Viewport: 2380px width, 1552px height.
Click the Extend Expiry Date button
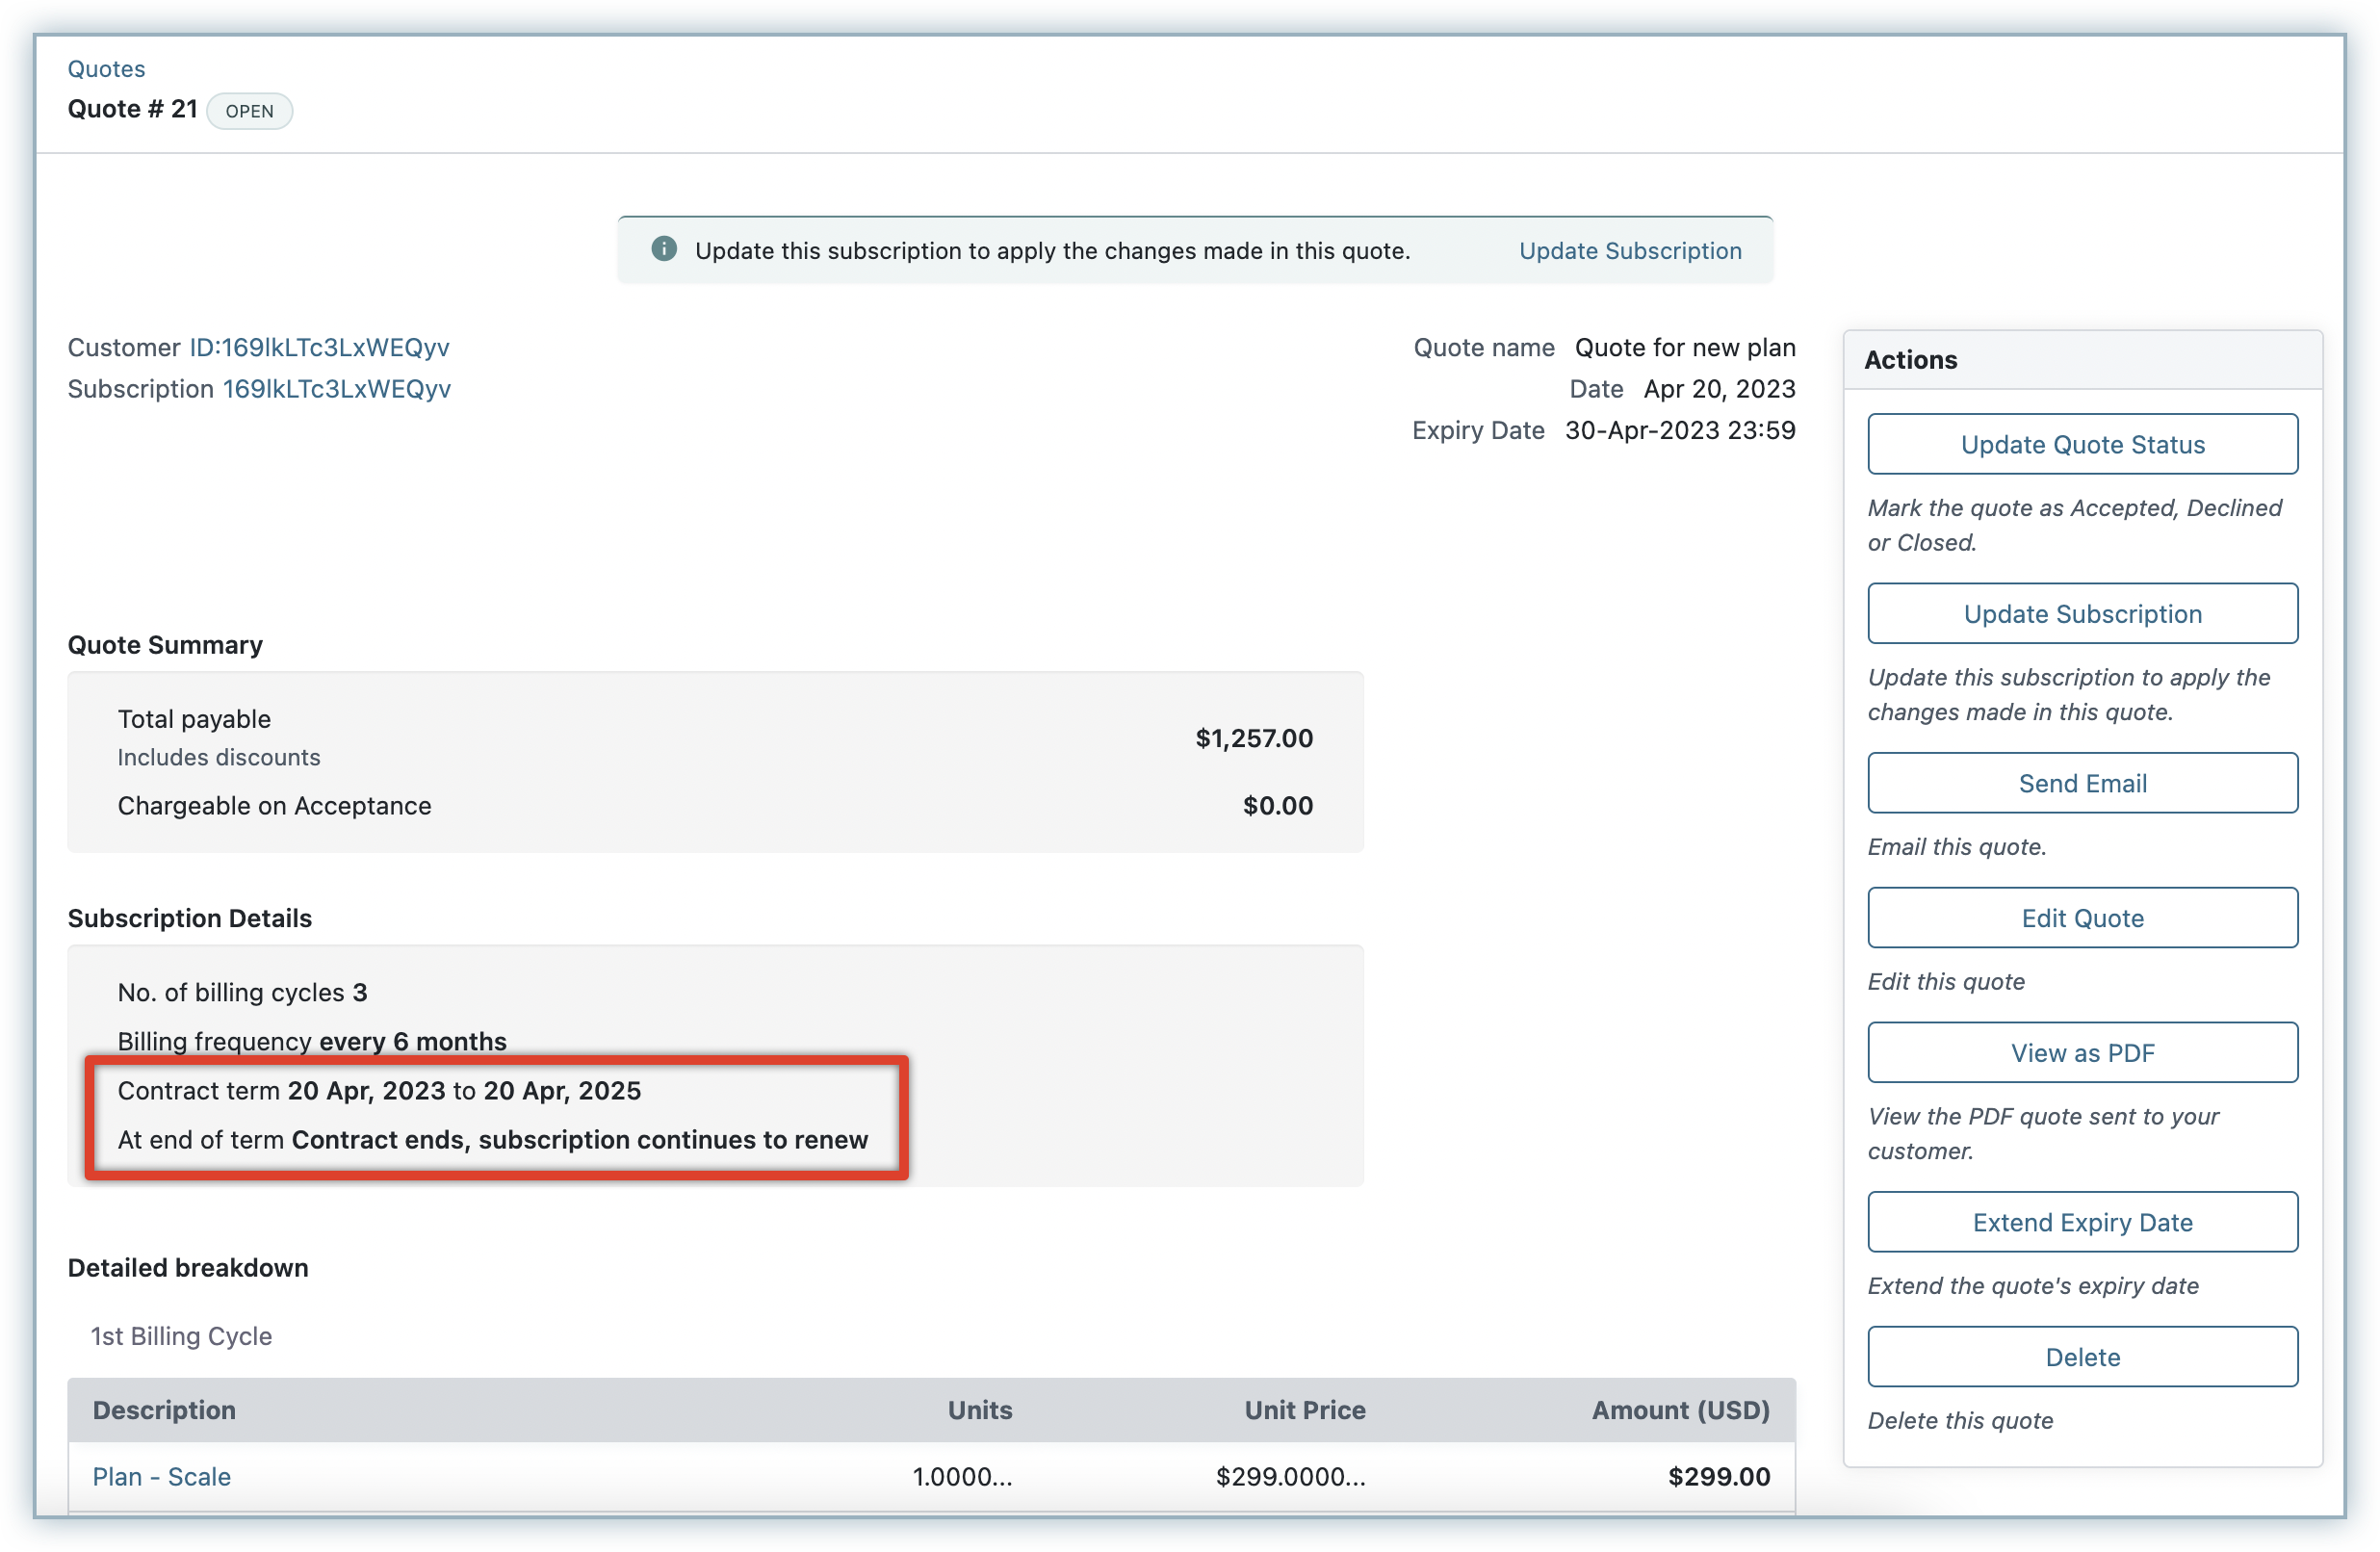point(2082,1222)
